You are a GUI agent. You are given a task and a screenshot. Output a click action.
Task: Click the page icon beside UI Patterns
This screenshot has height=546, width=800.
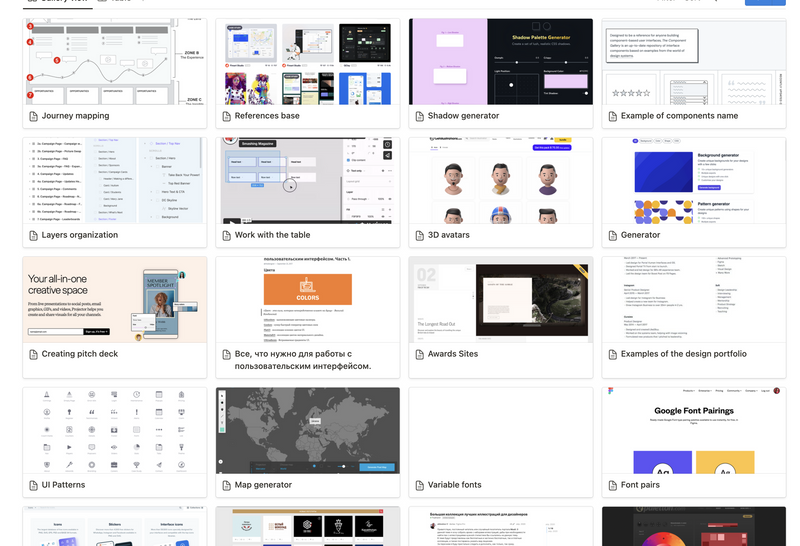(x=33, y=485)
